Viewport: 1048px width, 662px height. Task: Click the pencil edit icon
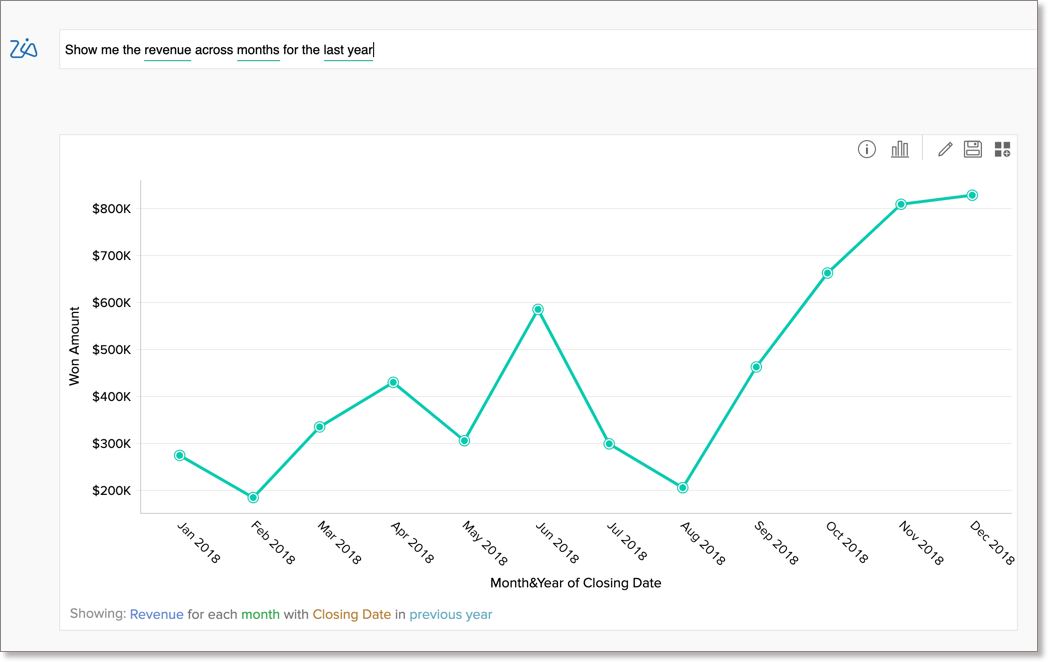[944, 149]
